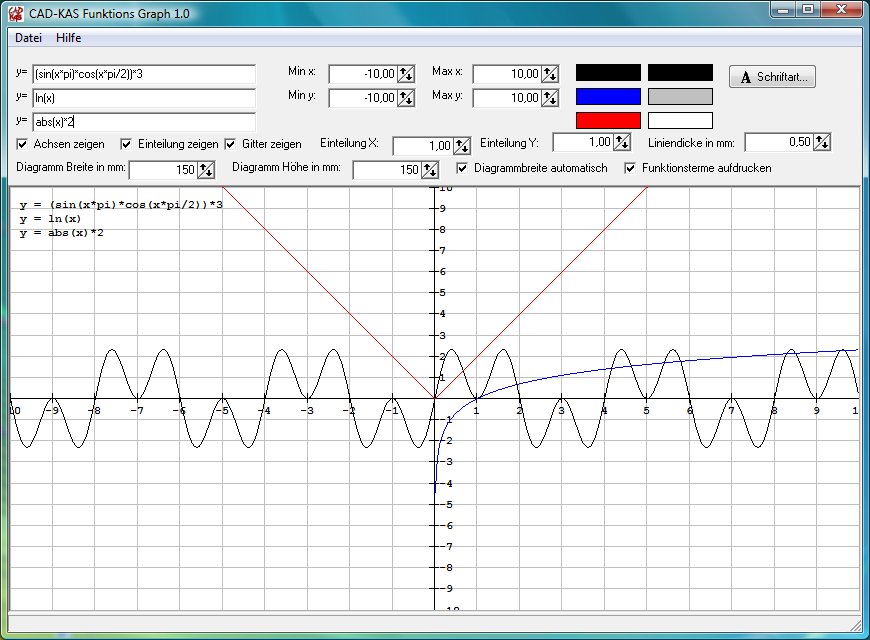Click the Einteilung X spinner arrows
870x640 pixels.
[462, 145]
